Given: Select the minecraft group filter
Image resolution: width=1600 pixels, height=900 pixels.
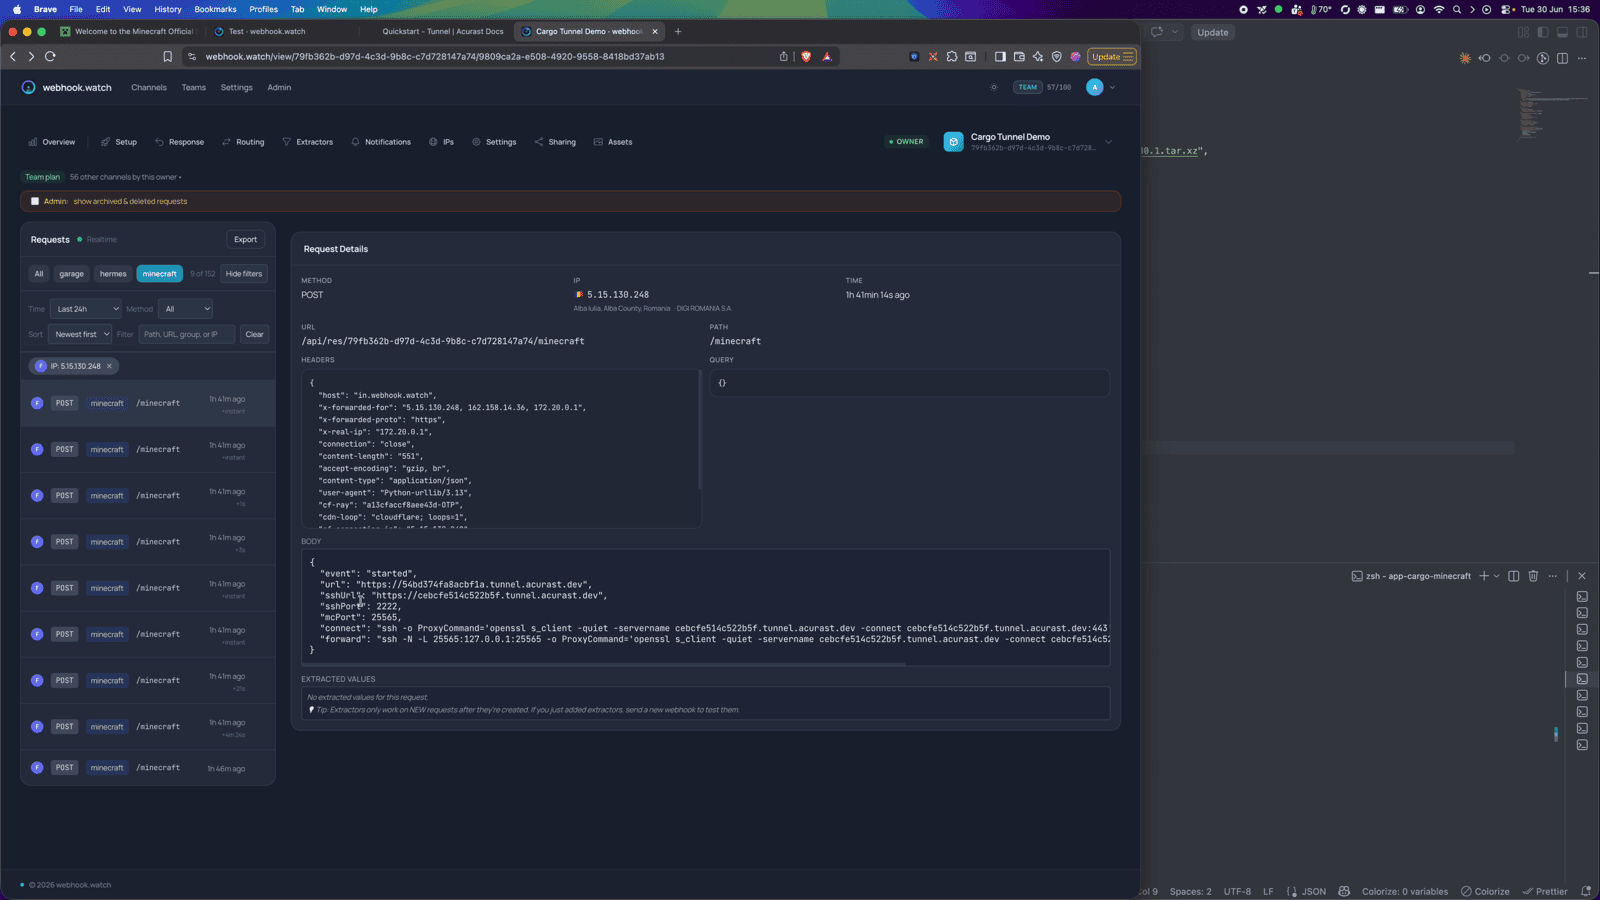Looking at the screenshot, I should pyautogui.click(x=159, y=273).
